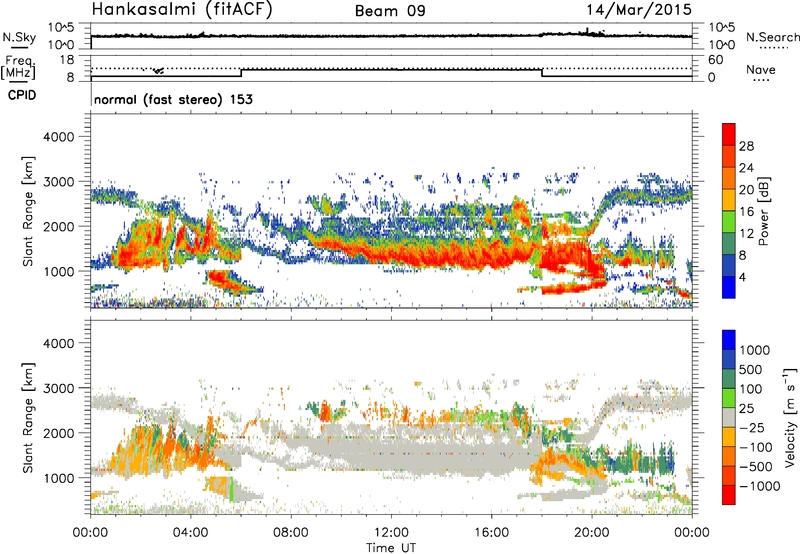Click the blue top swatch of Velocity colorbar

coord(729,340)
